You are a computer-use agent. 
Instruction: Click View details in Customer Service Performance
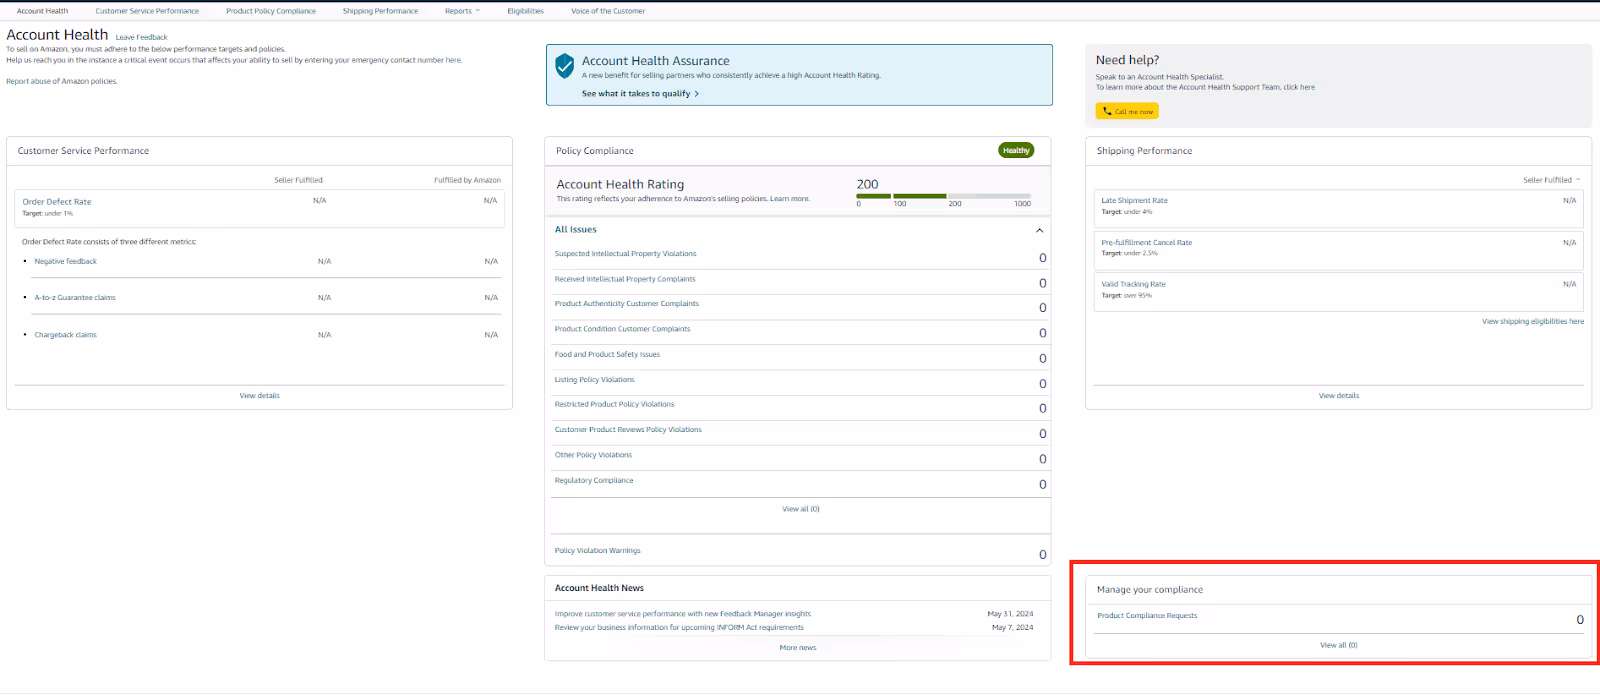260,396
